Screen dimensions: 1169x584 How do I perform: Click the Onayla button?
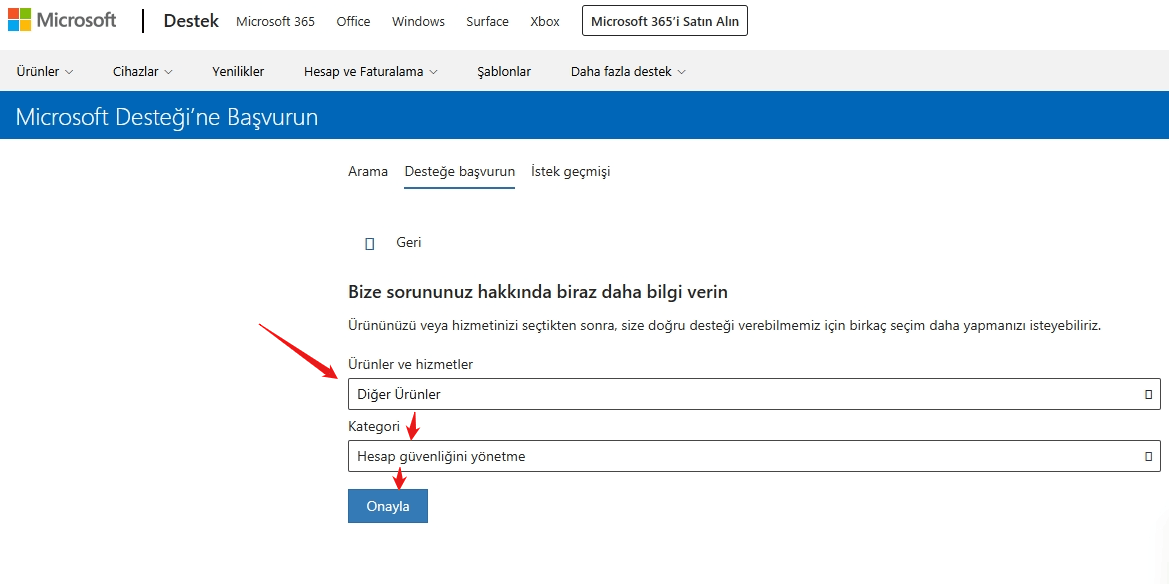[x=388, y=506]
